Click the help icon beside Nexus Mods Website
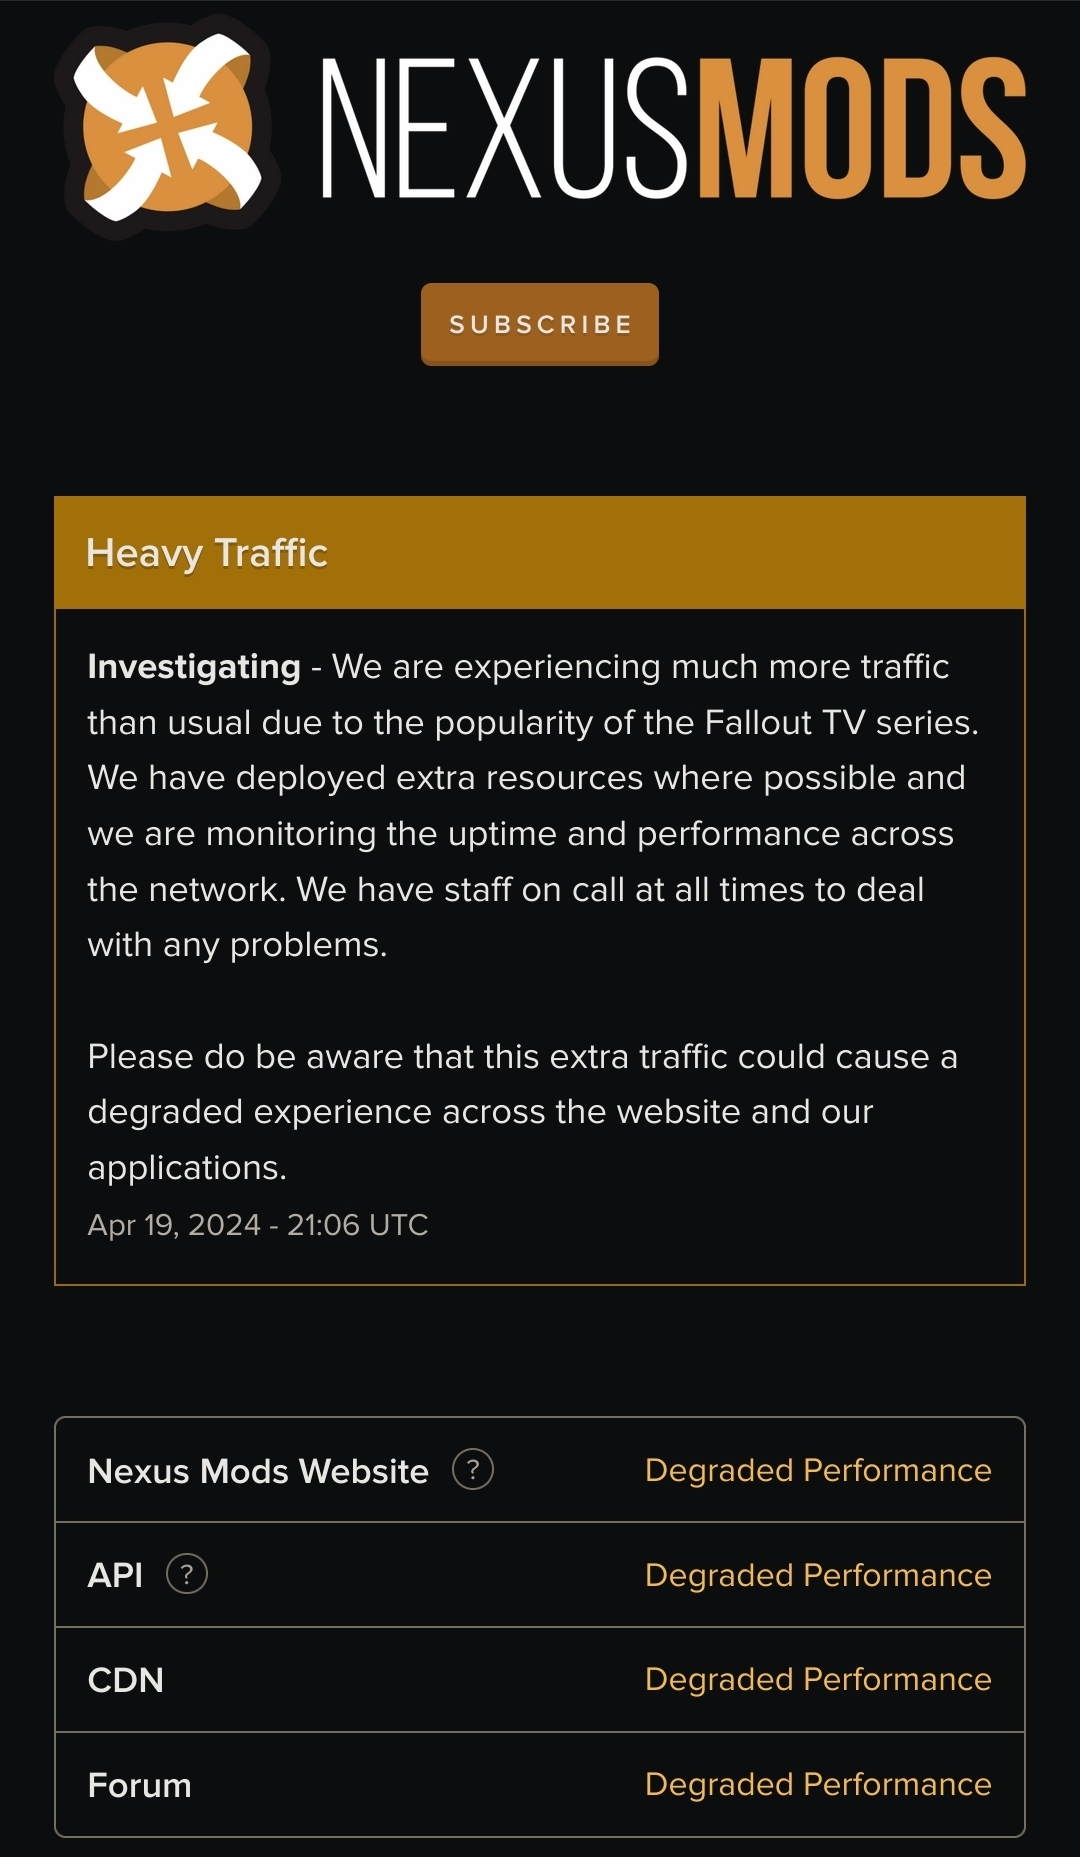 click(x=473, y=1469)
